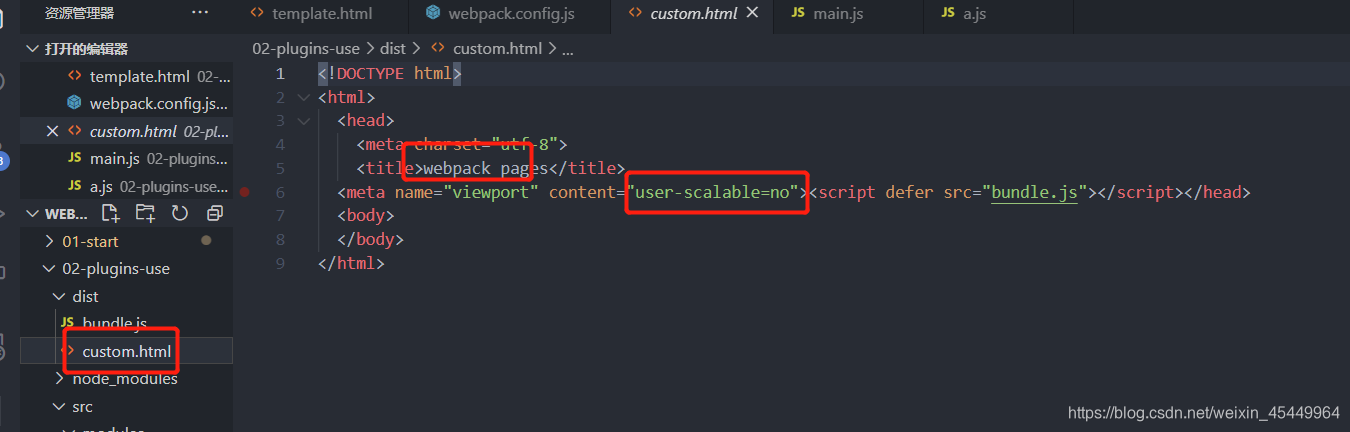Open Explorer views and more actions menu
The height and width of the screenshot is (432, 1350).
[x=200, y=13]
